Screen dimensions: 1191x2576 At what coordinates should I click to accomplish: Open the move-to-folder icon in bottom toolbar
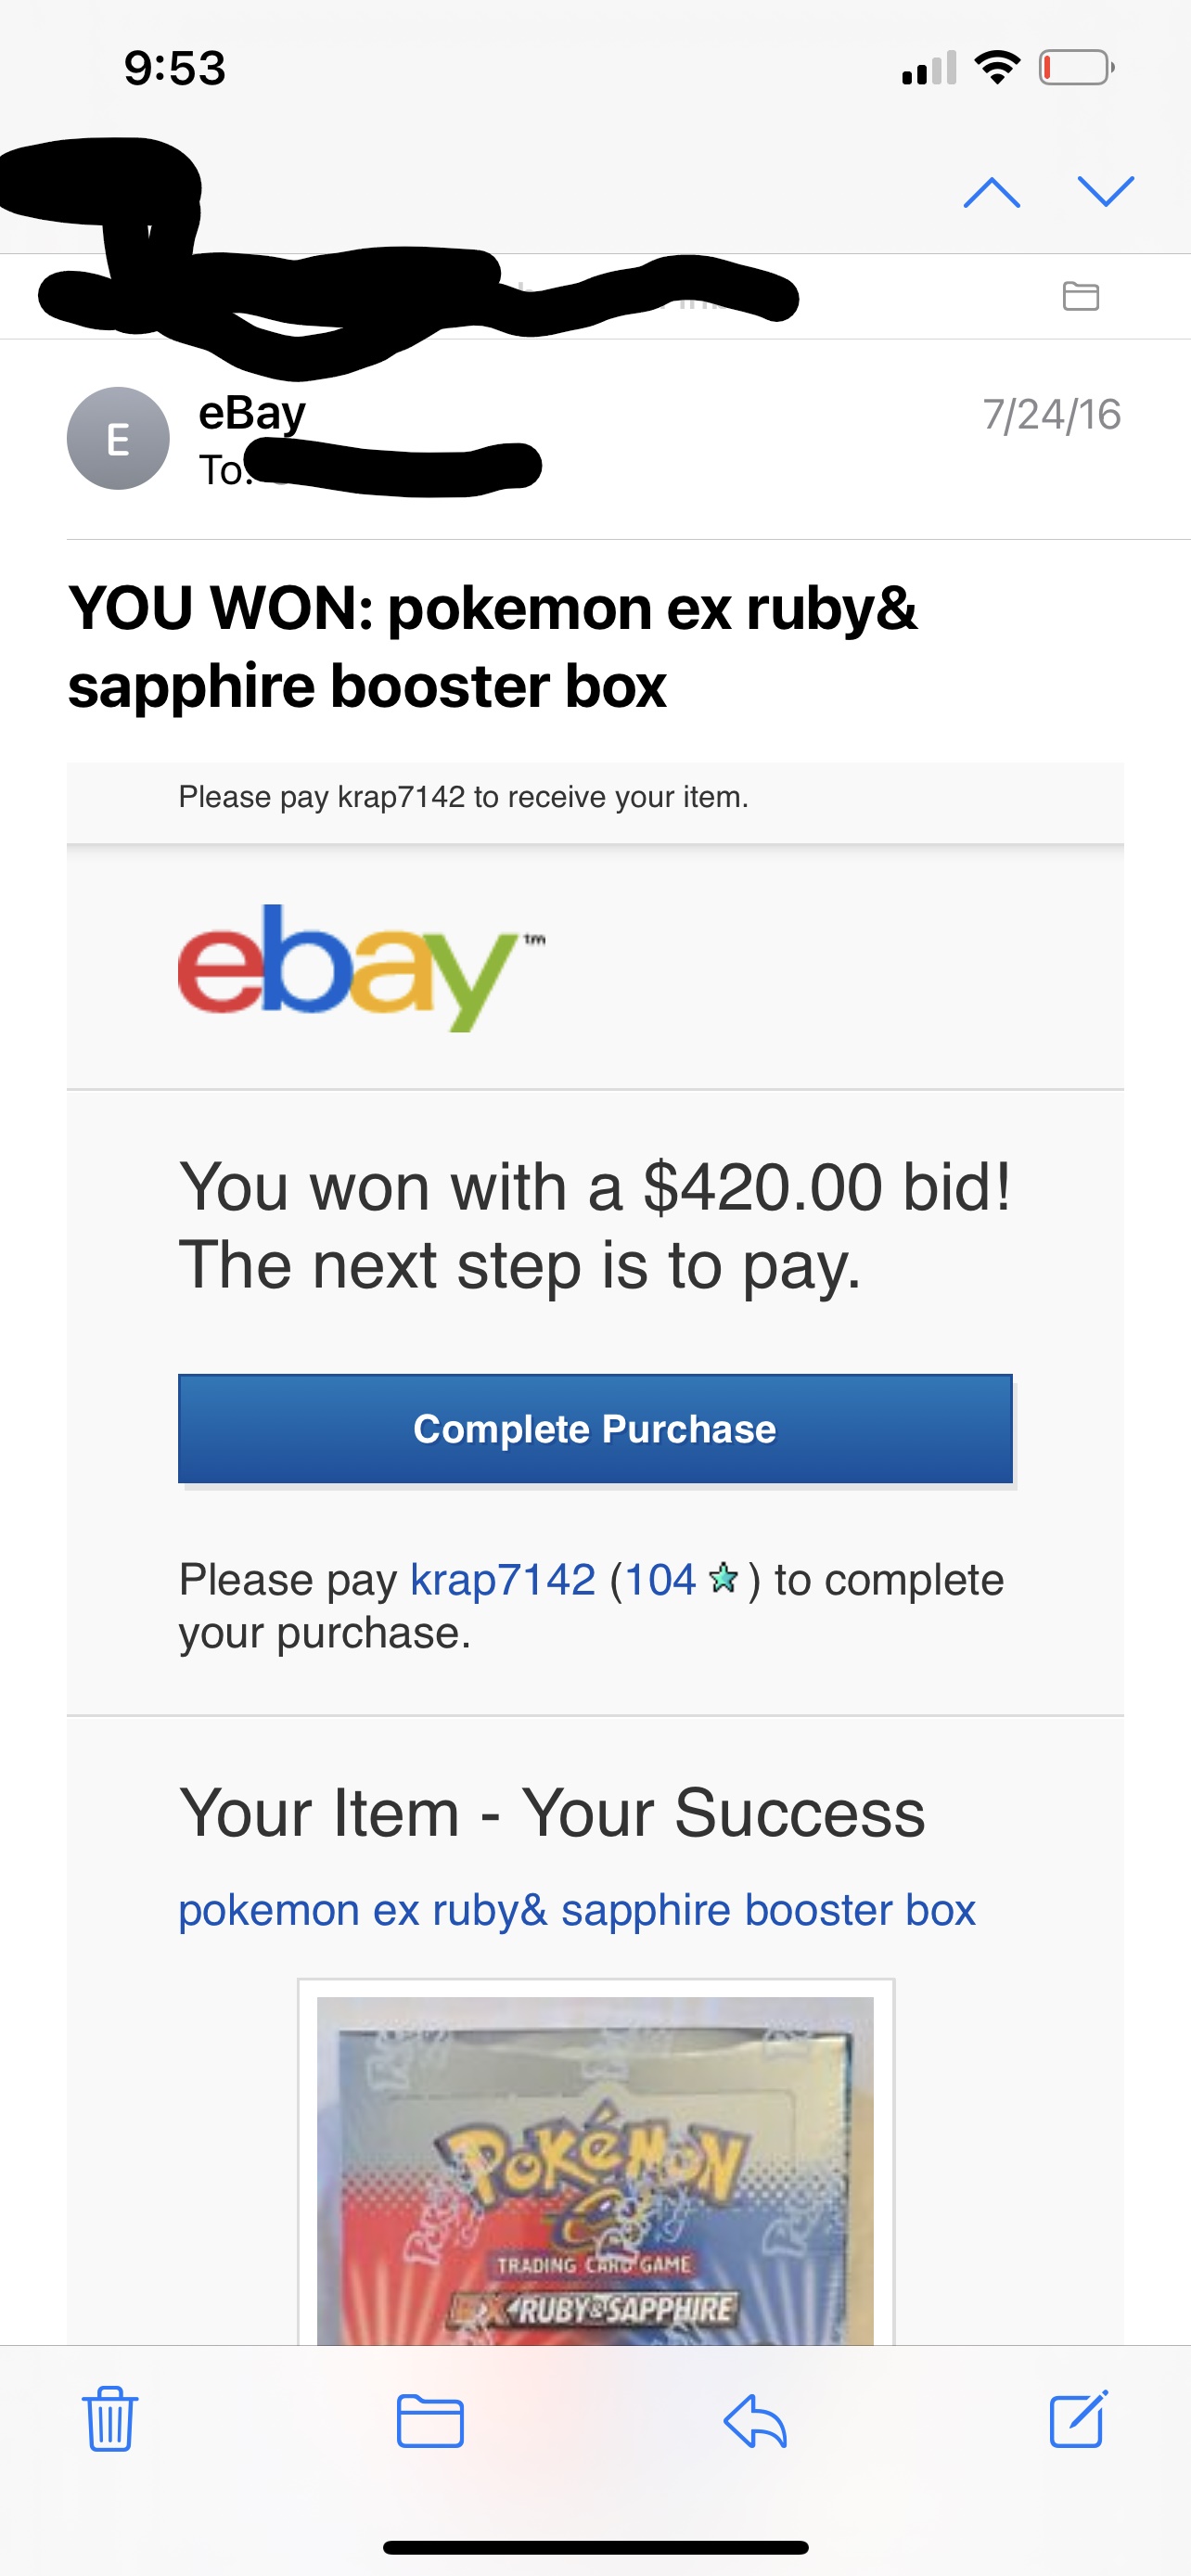pos(430,2421)
